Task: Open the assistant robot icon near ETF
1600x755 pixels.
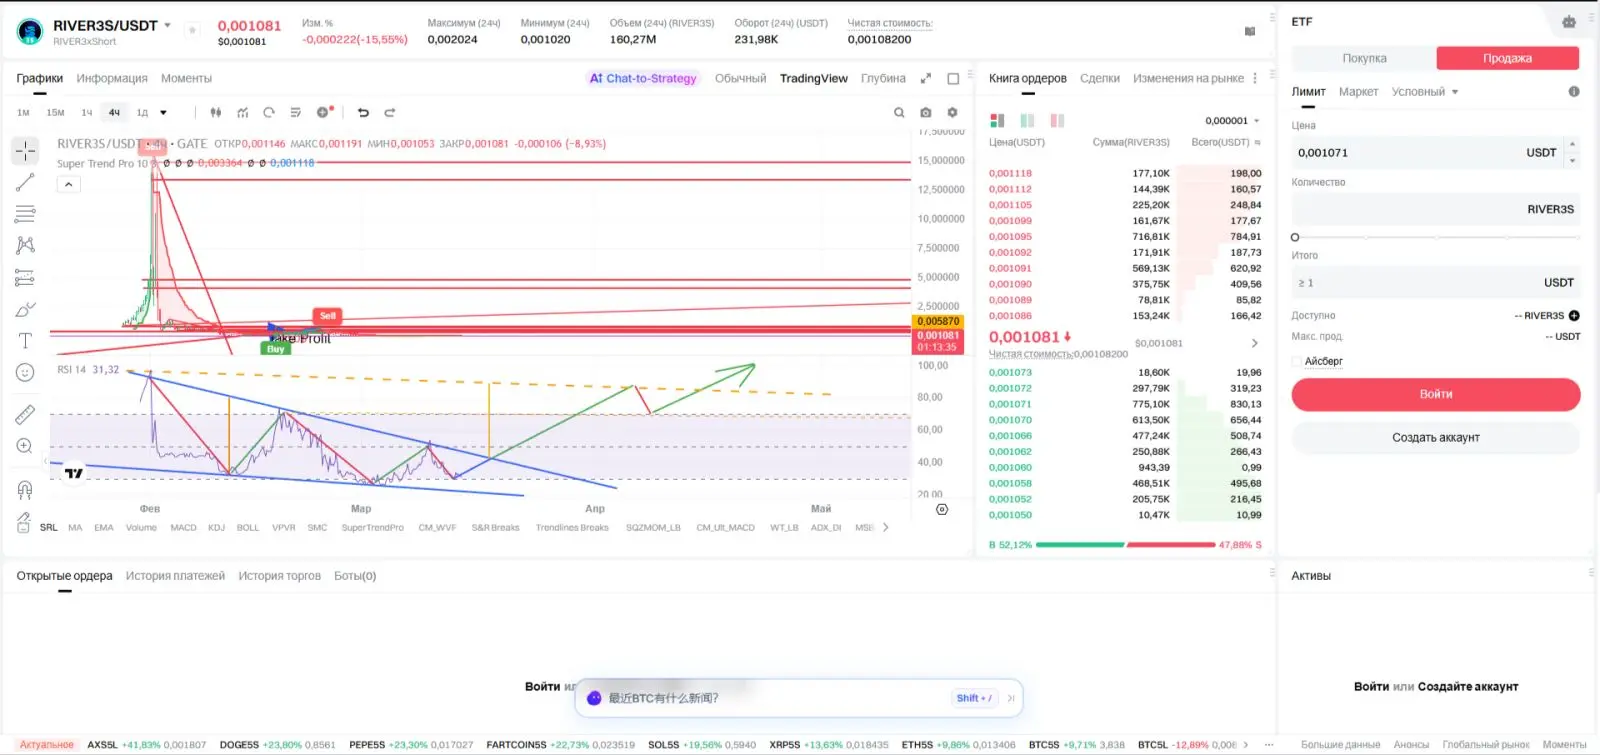Action: coord(1568,21)
